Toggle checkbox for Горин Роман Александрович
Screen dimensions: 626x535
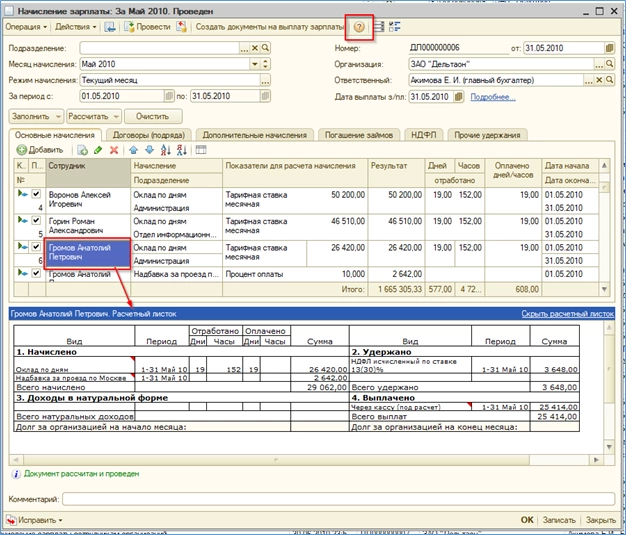36,221
